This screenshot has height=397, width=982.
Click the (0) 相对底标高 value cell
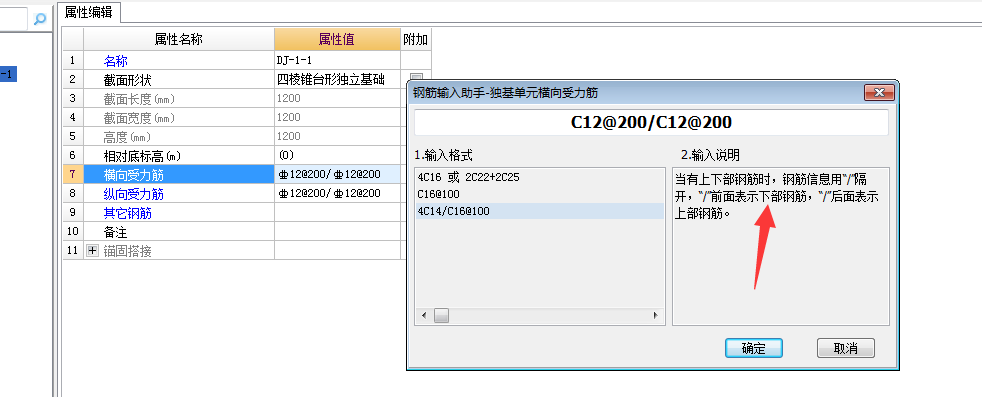[338, 155]
